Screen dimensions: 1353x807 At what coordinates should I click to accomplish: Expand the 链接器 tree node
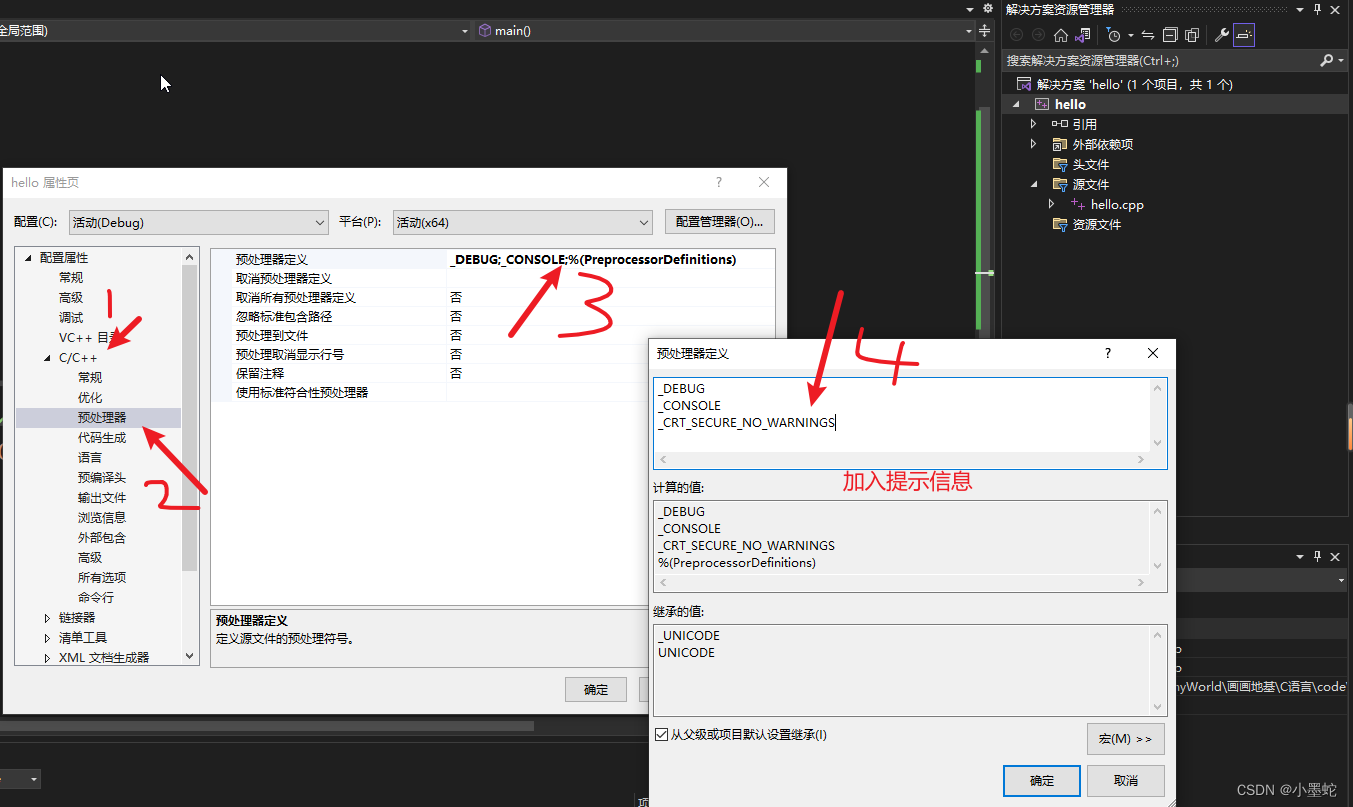[x=46, y=617]
